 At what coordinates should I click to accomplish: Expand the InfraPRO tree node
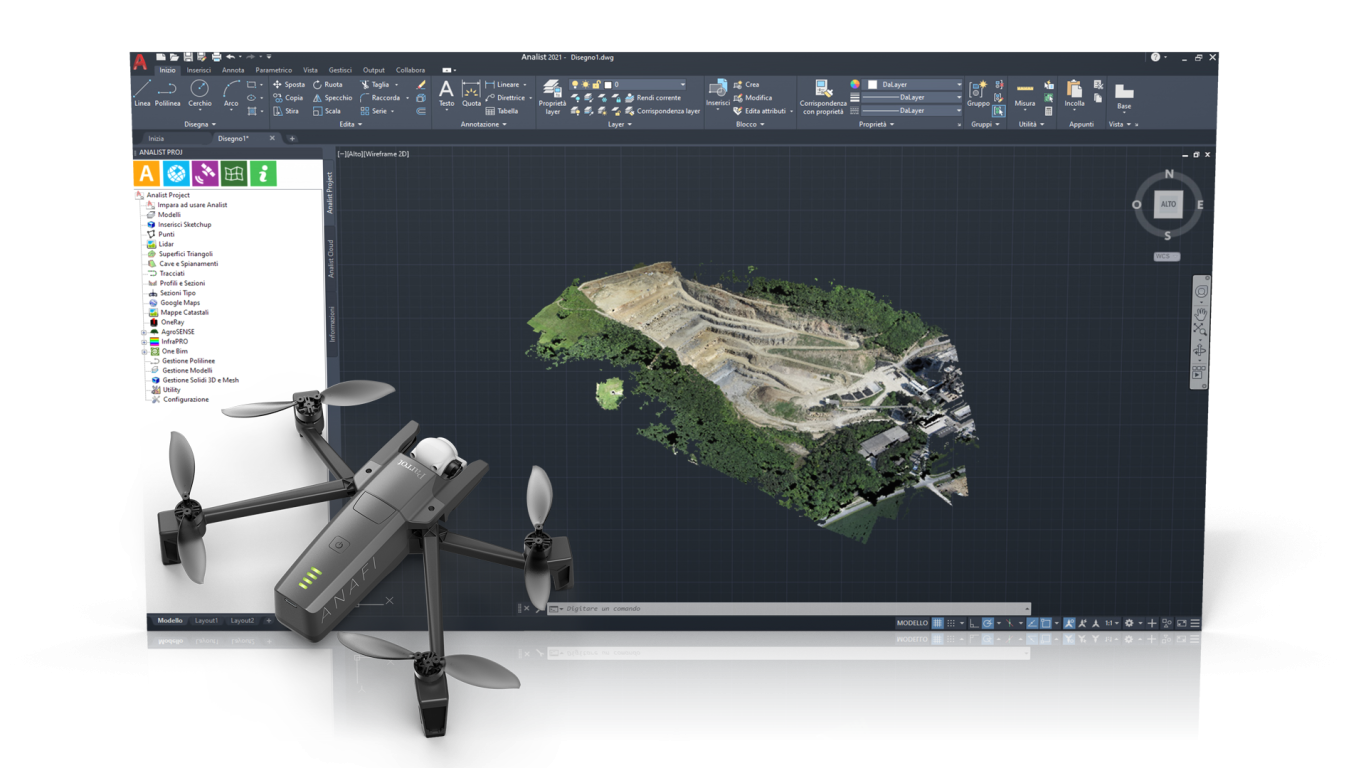144,342
